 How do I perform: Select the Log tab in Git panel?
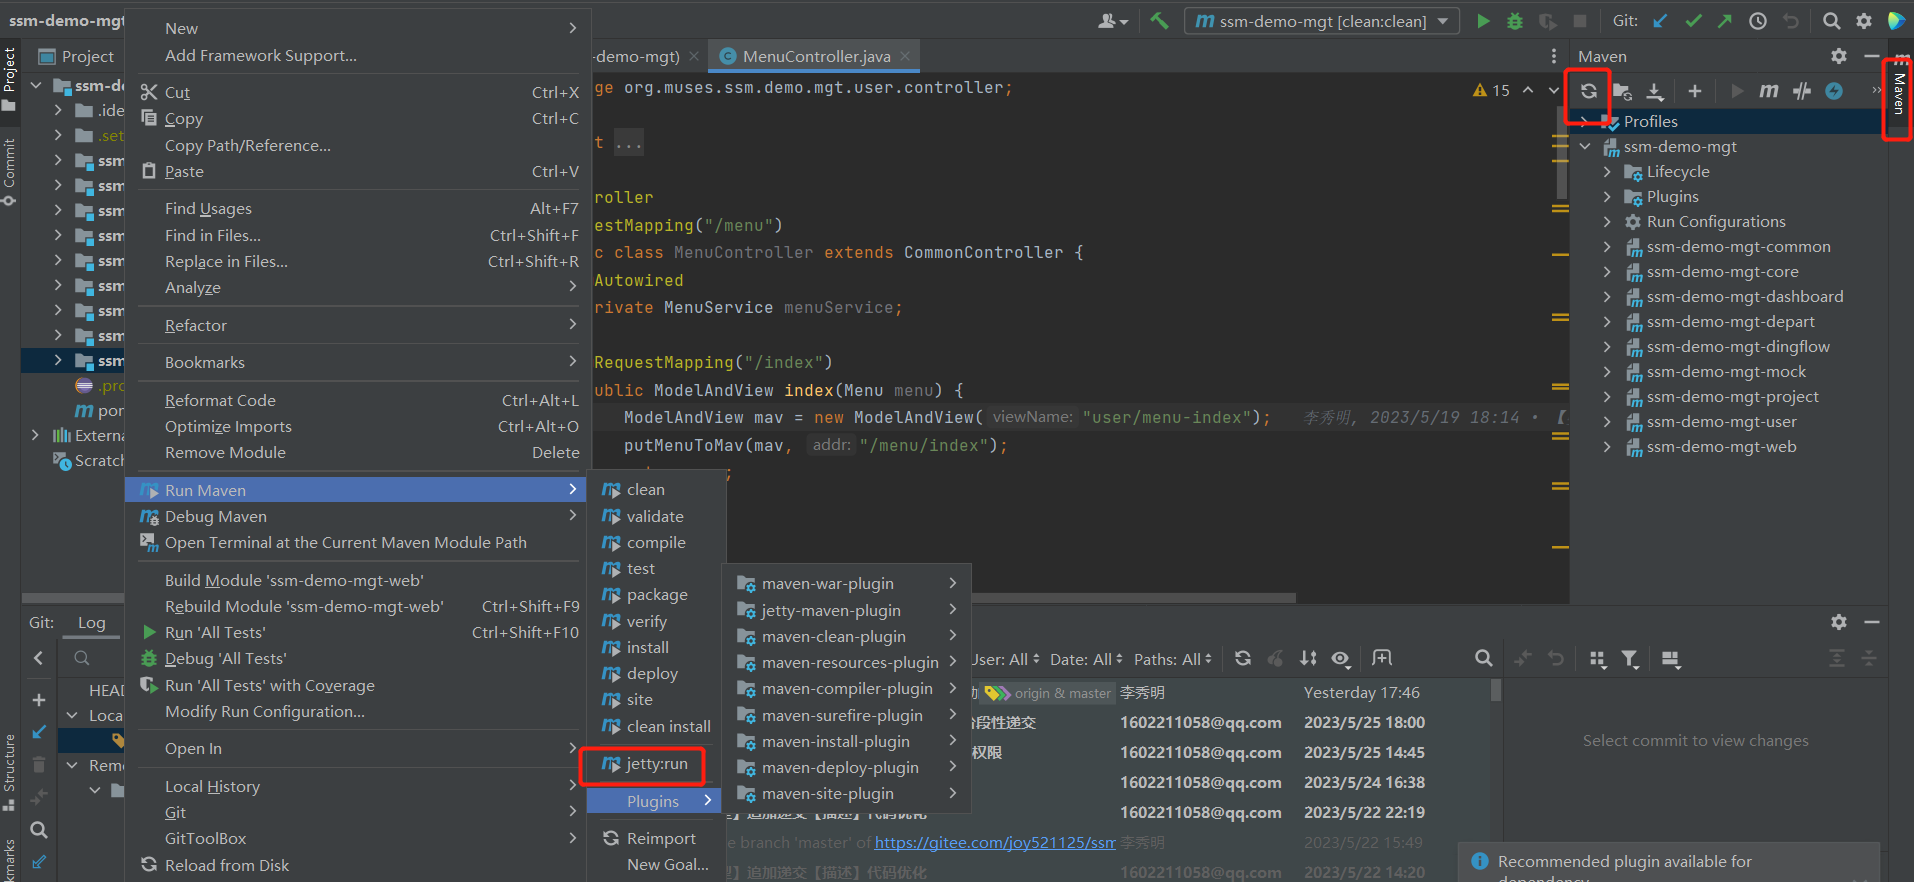tap(92, 623)
